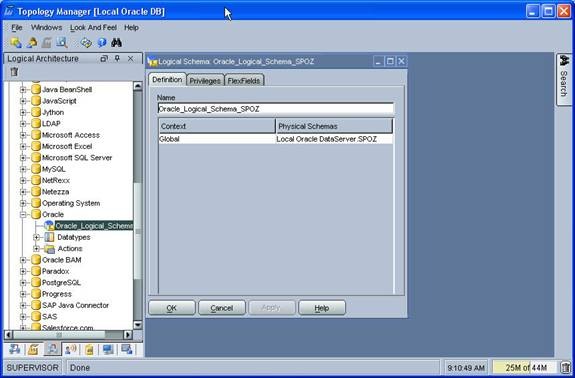Viewport: 575px width, 378px height.
Task: Maximize the Logical Schema inner window
Action: [390, 61]
